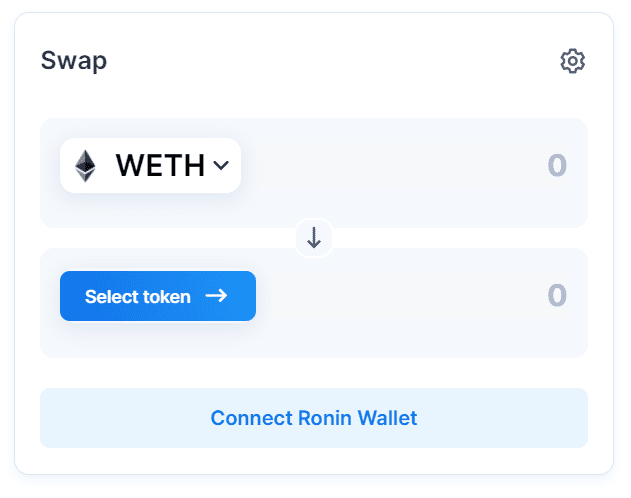Screen dimensions: 631x498
Task: Expand the chevron next to WETH
Action: [x=221, y=166]
